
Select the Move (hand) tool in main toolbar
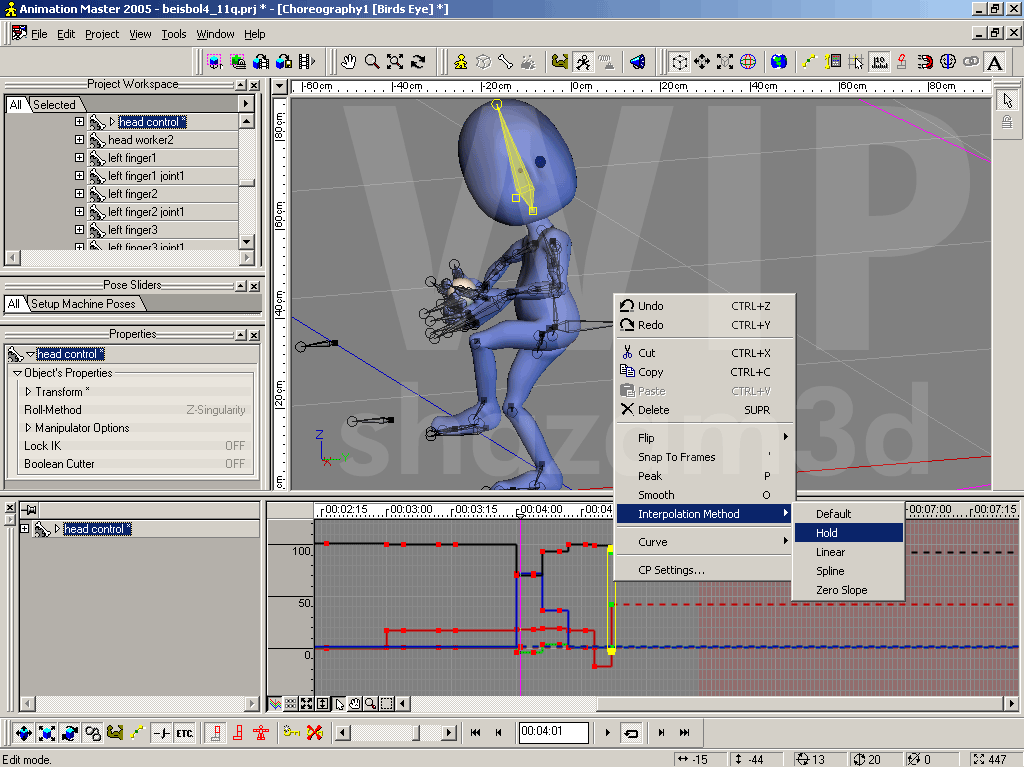tap(349, 62)
